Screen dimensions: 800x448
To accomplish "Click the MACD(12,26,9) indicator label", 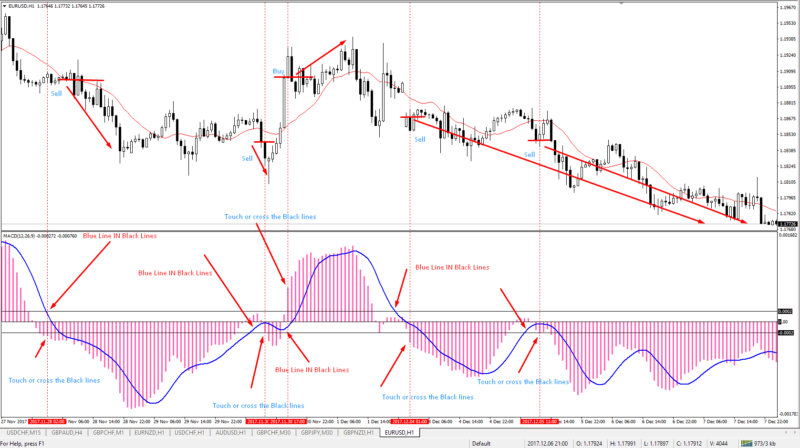I will pyautogui.click(x=40, y=236).
